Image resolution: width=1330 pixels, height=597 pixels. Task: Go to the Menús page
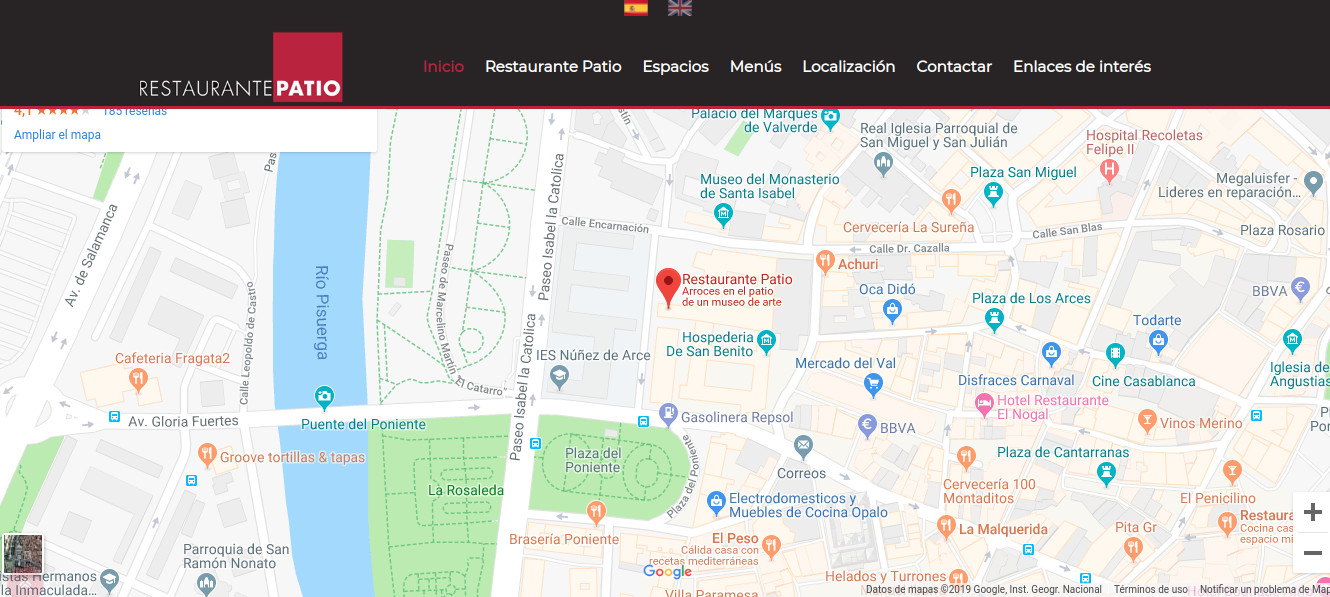tap(755, 66)
